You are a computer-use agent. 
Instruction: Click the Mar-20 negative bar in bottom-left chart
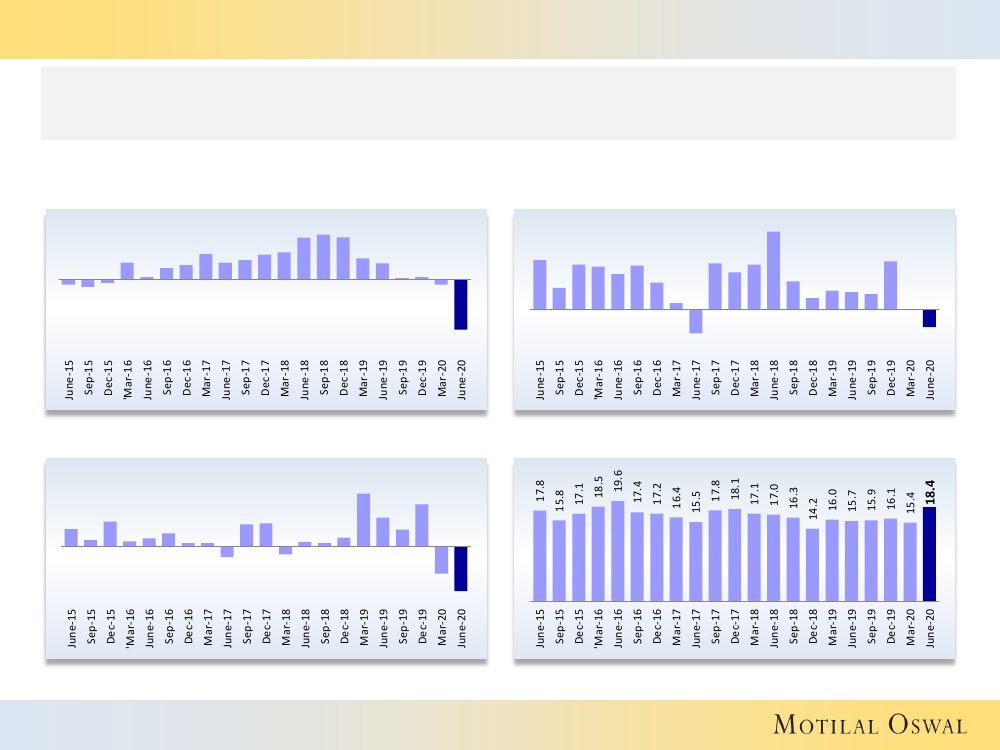click(x=441, y=559)
